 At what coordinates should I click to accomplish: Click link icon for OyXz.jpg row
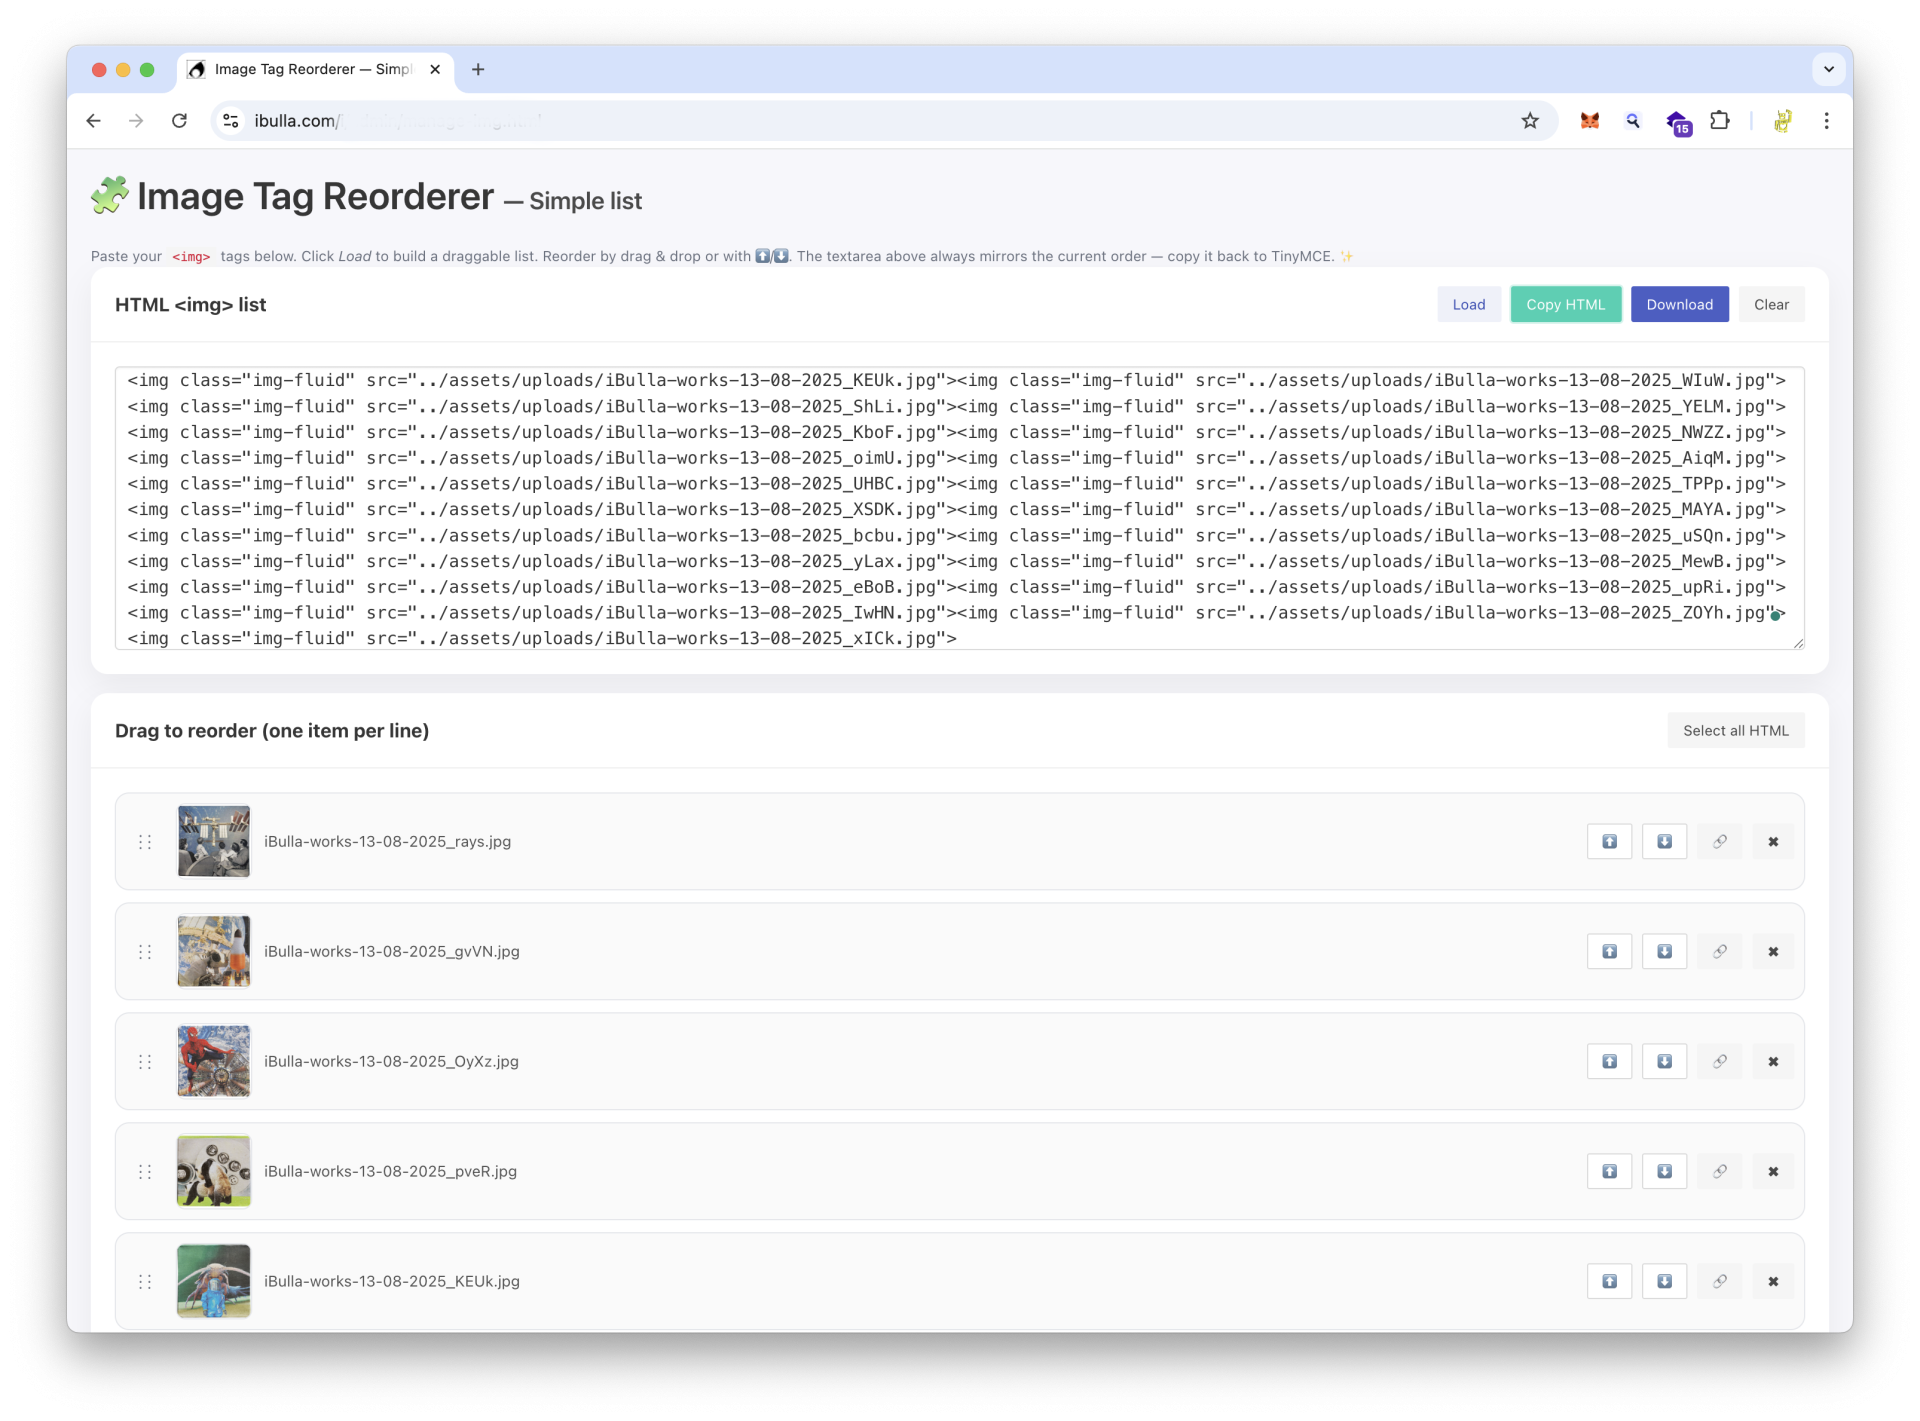(1719, 1061)
